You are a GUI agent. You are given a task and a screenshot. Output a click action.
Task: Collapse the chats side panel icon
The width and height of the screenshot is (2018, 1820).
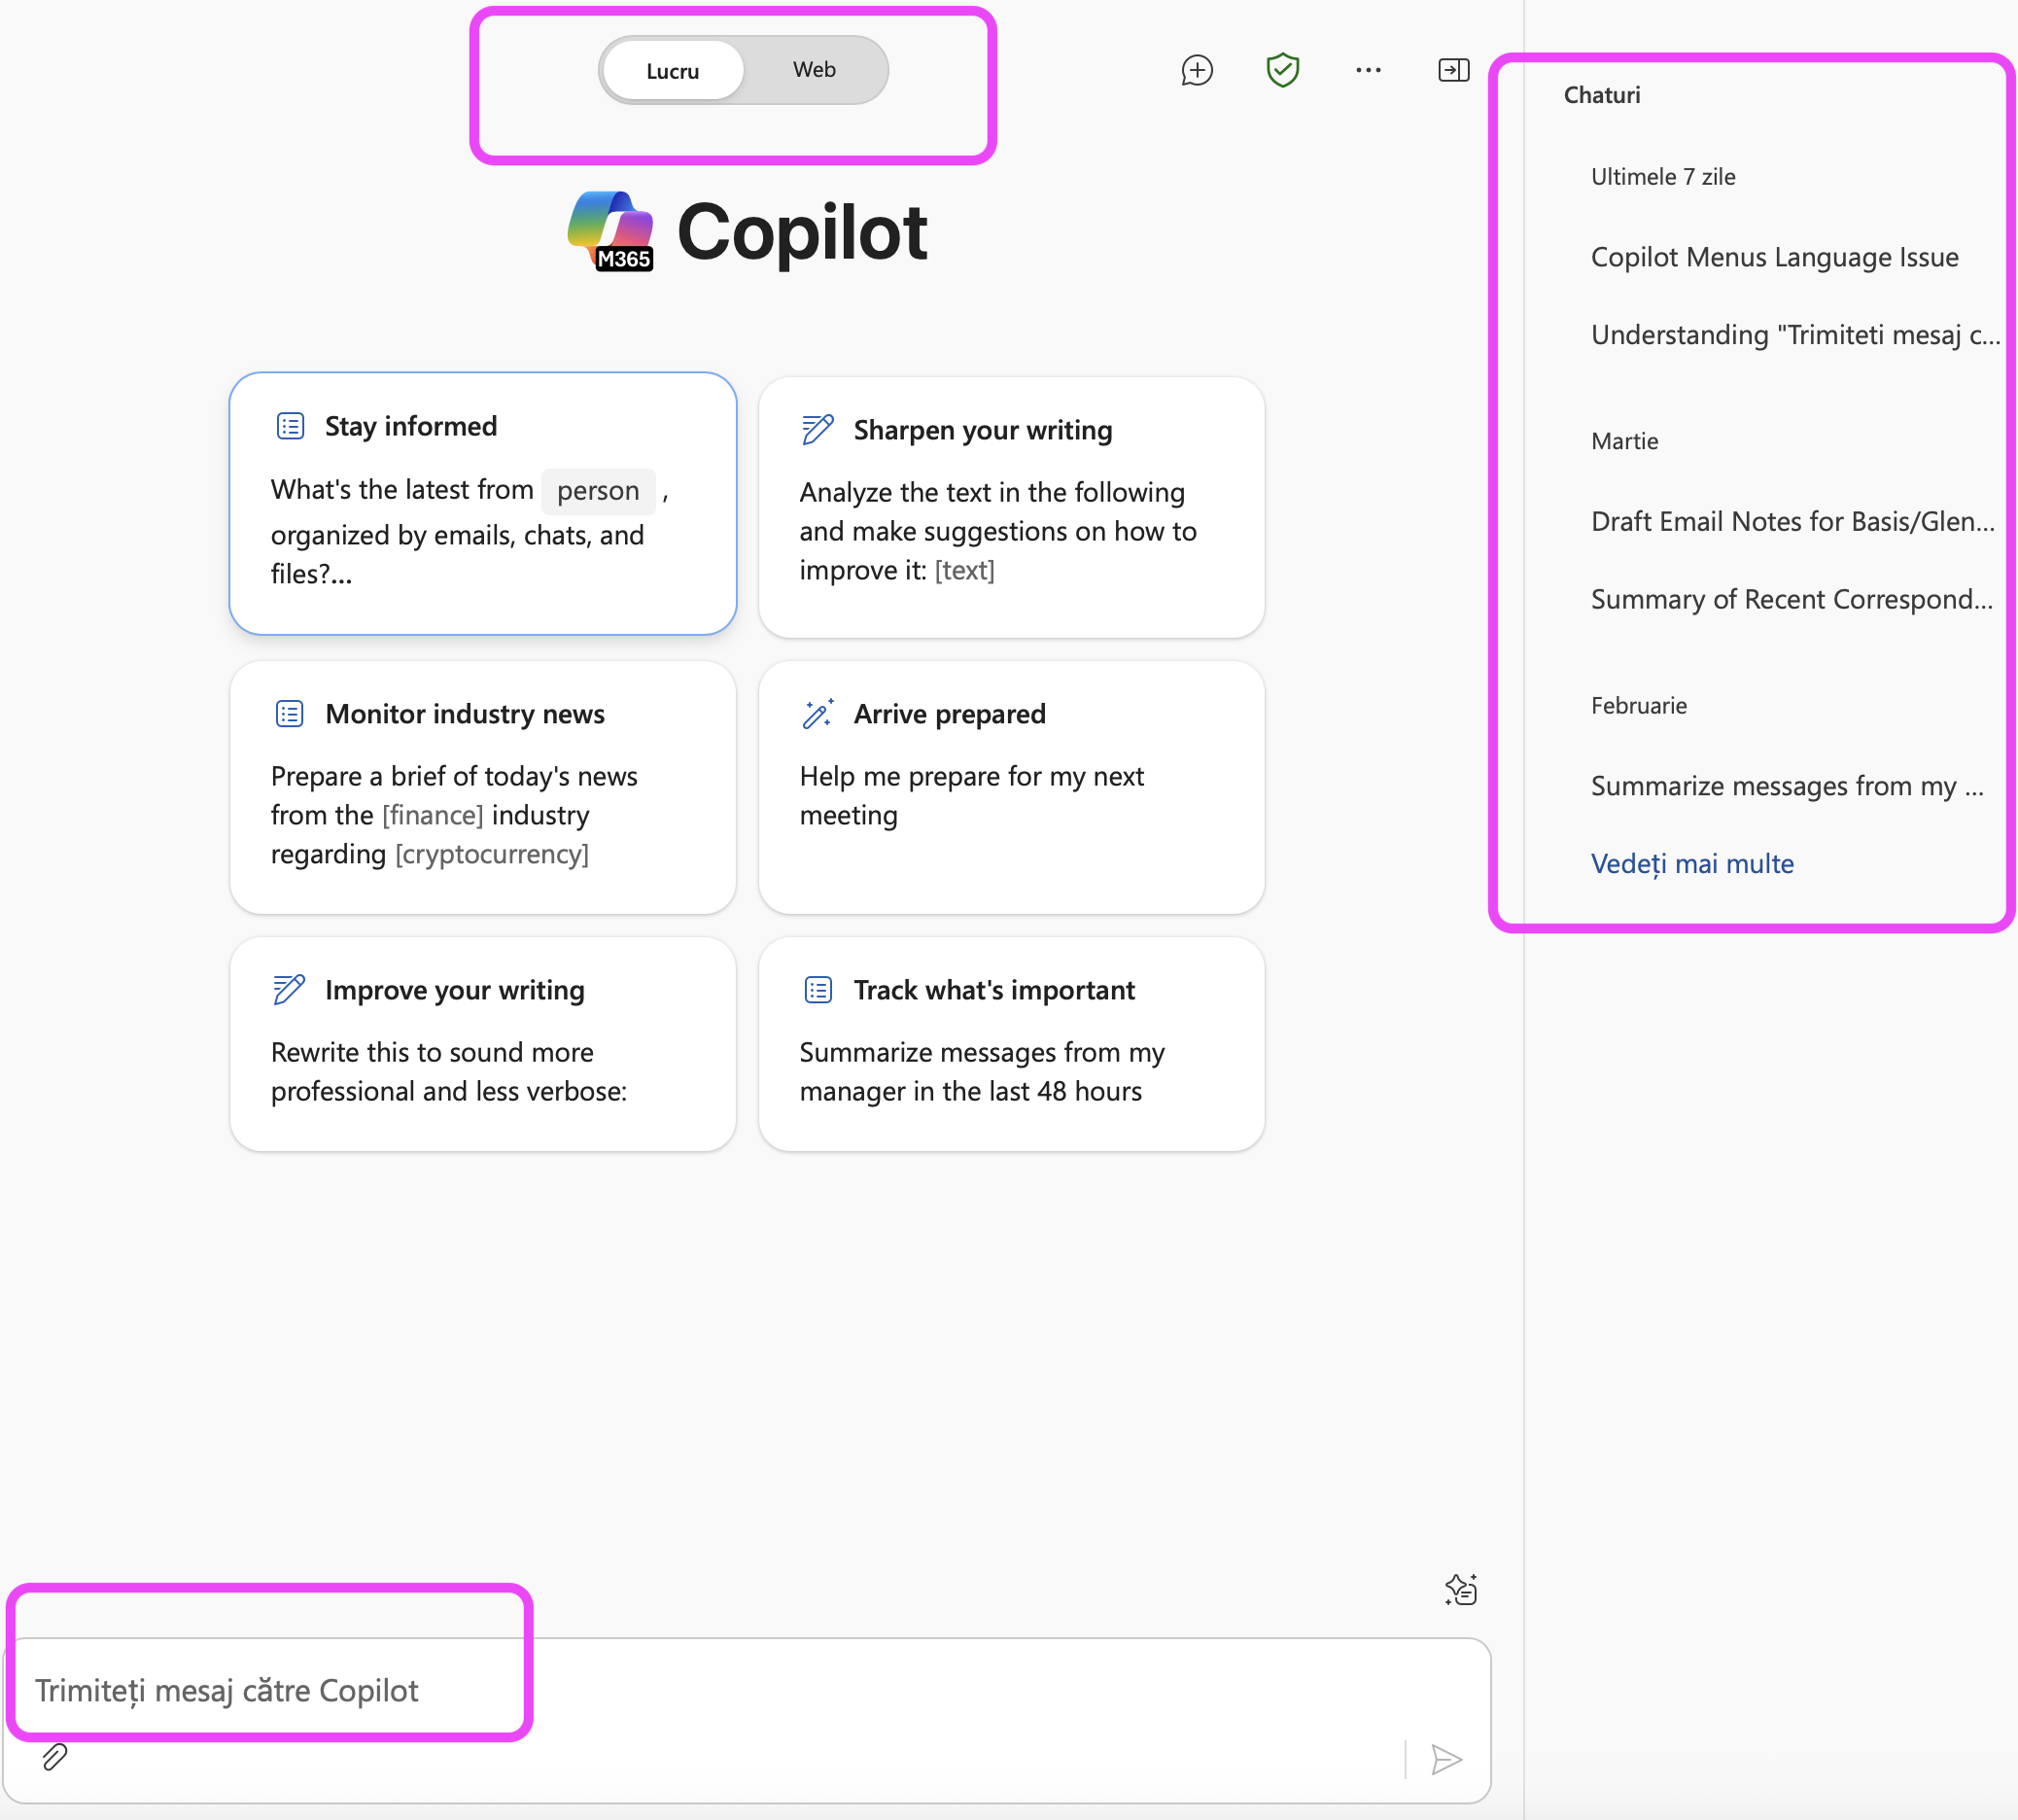click(1453, 70)
